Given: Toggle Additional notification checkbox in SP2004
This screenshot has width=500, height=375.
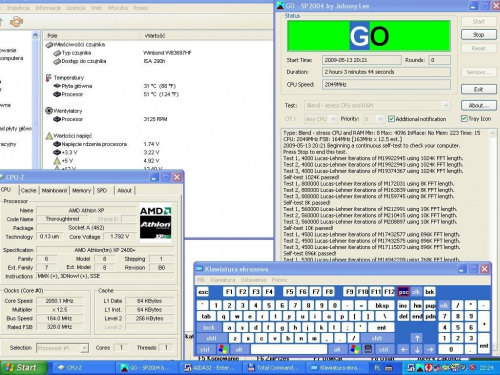Looking at the screenshot, I should coord(391,119).
